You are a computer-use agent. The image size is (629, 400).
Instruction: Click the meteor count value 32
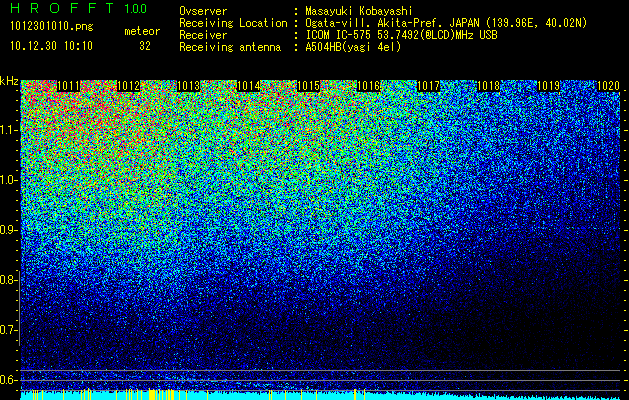[x=145, y=46]
